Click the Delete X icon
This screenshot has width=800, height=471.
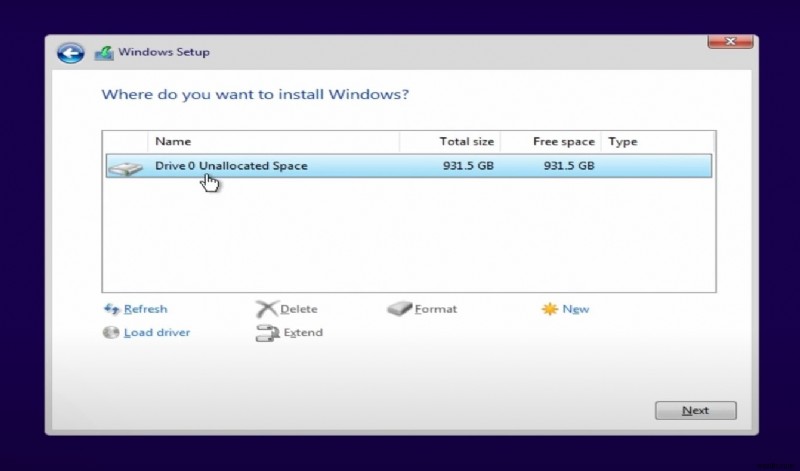[x=266, y=309]
